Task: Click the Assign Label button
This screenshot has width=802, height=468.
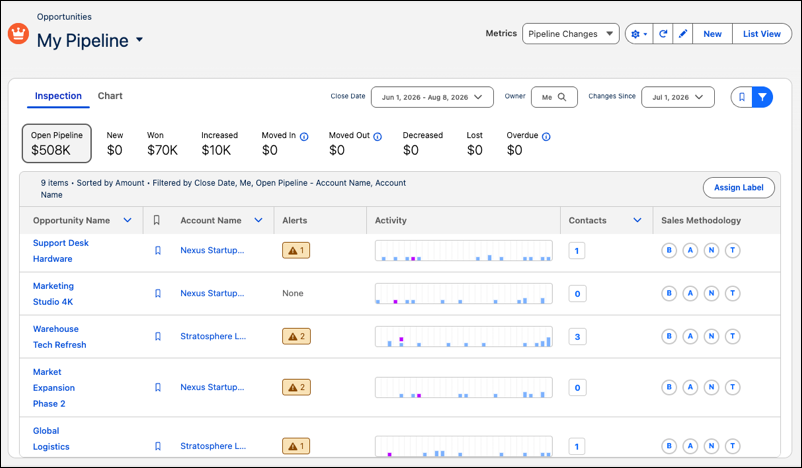Action: coord(739,188)
